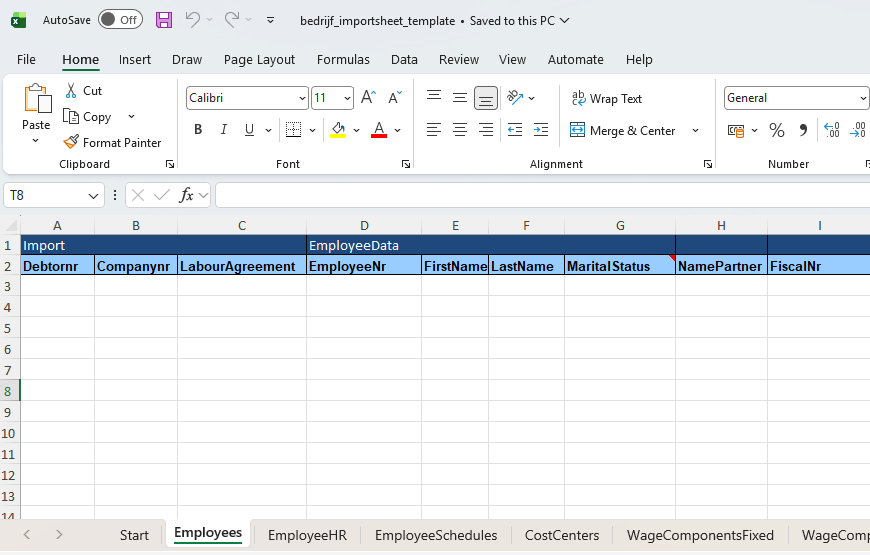Viewport: 870px width, 555px height.
Task: Open the Formulas ribbon tab
Action: click(x=343, y=60)
